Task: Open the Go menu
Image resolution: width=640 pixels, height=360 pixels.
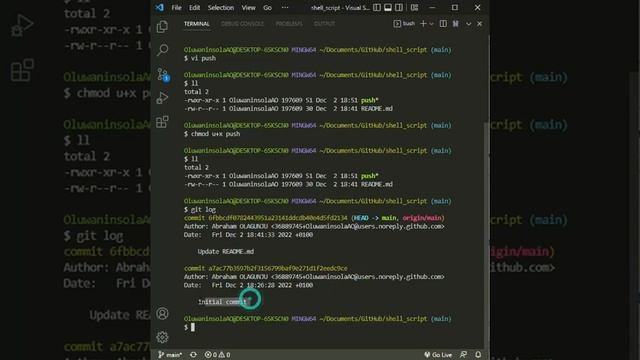Action: click(x=267, y=7)
